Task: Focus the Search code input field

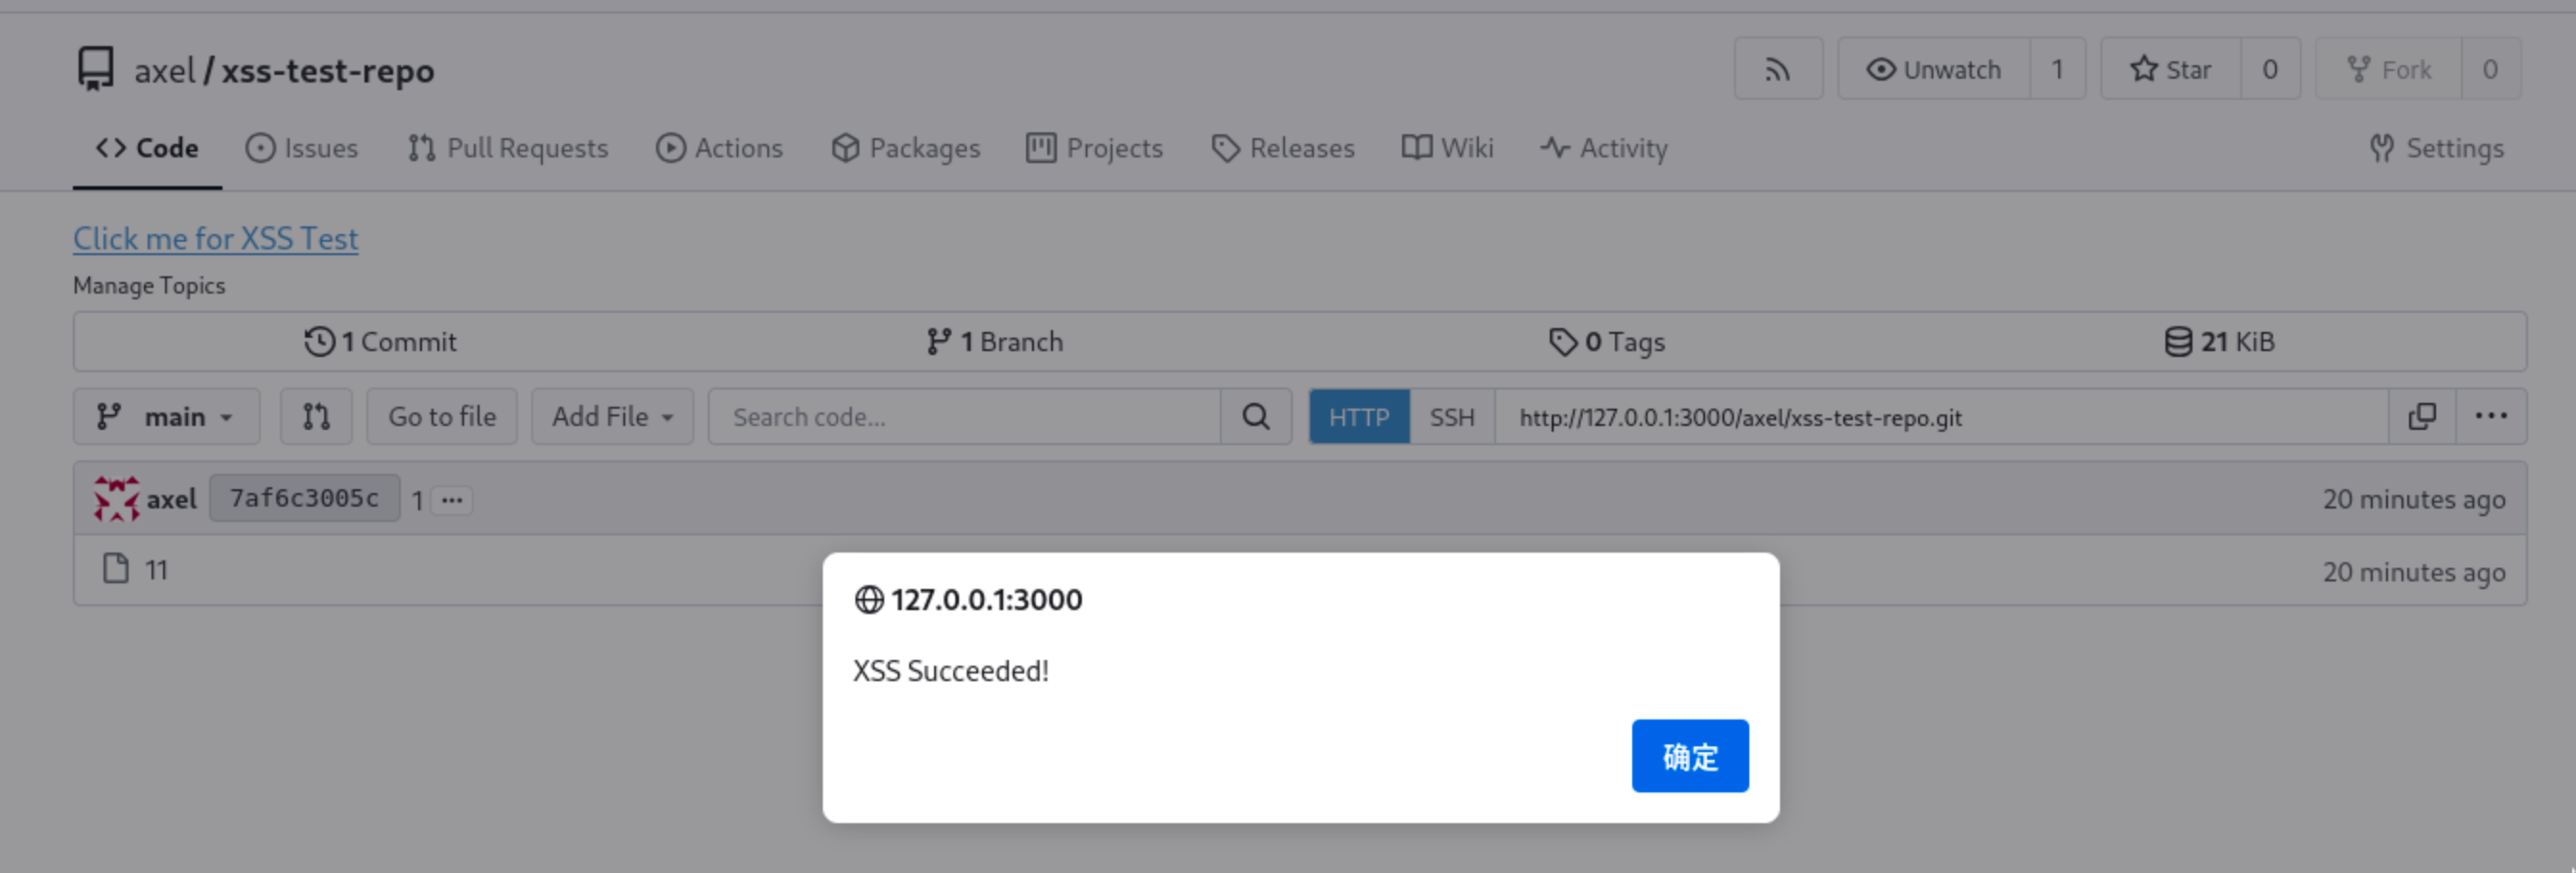Action: (x=964, y=416)
